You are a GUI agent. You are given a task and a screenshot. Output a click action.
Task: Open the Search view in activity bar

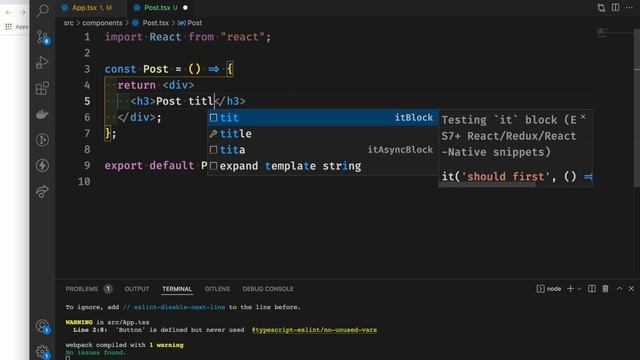(42, 11)
